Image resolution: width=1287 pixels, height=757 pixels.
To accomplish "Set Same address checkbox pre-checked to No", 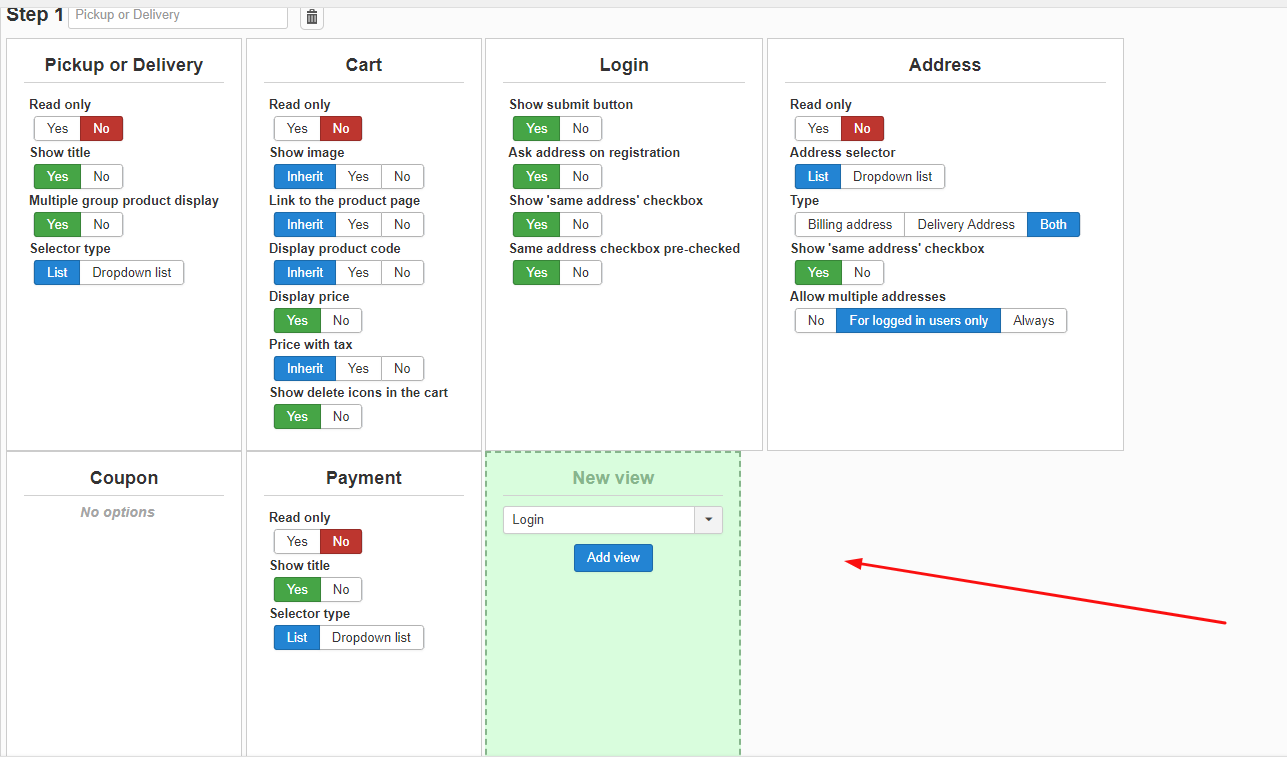I will point(581,272).
